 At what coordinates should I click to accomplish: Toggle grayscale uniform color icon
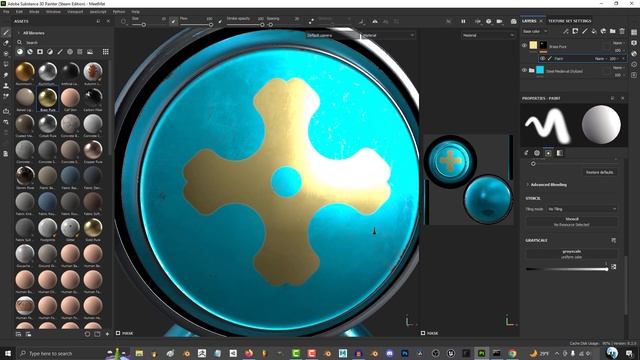click(613, 267)
